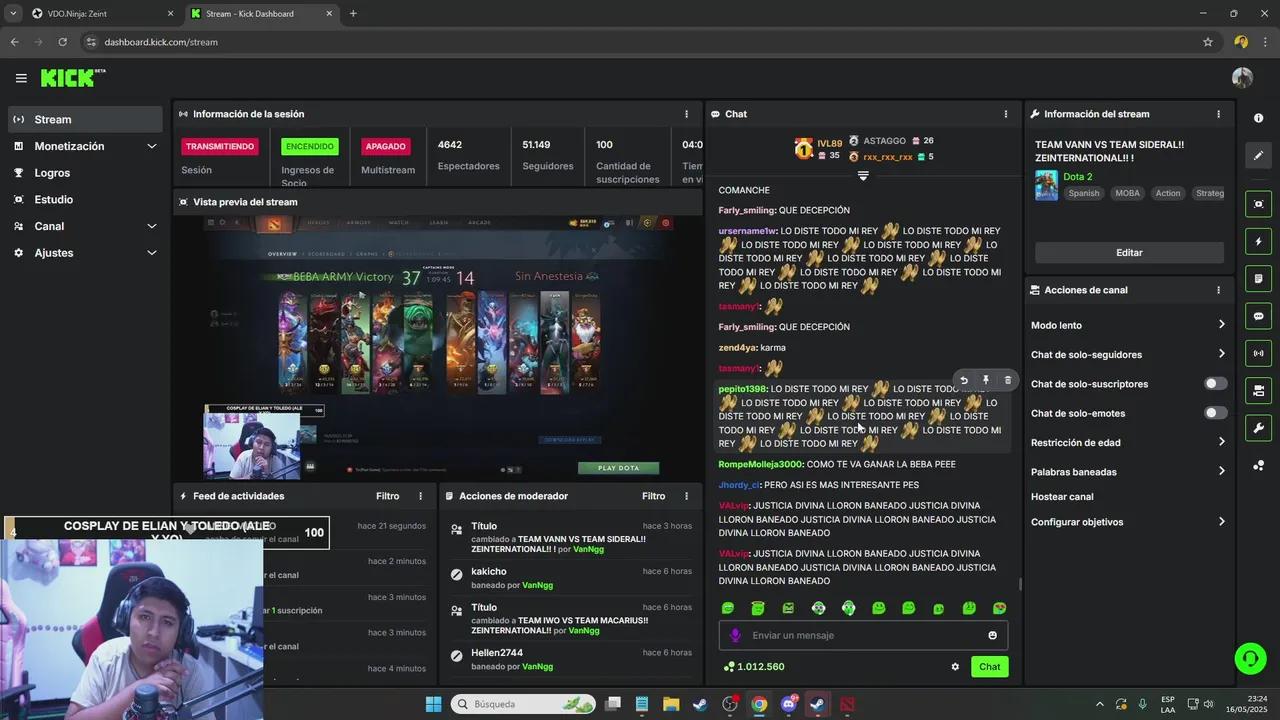Viewport: 1280px width, 720px height.
Task: Toggle Chat de solo-emotes switch
Action: [x=1215, y=413]
